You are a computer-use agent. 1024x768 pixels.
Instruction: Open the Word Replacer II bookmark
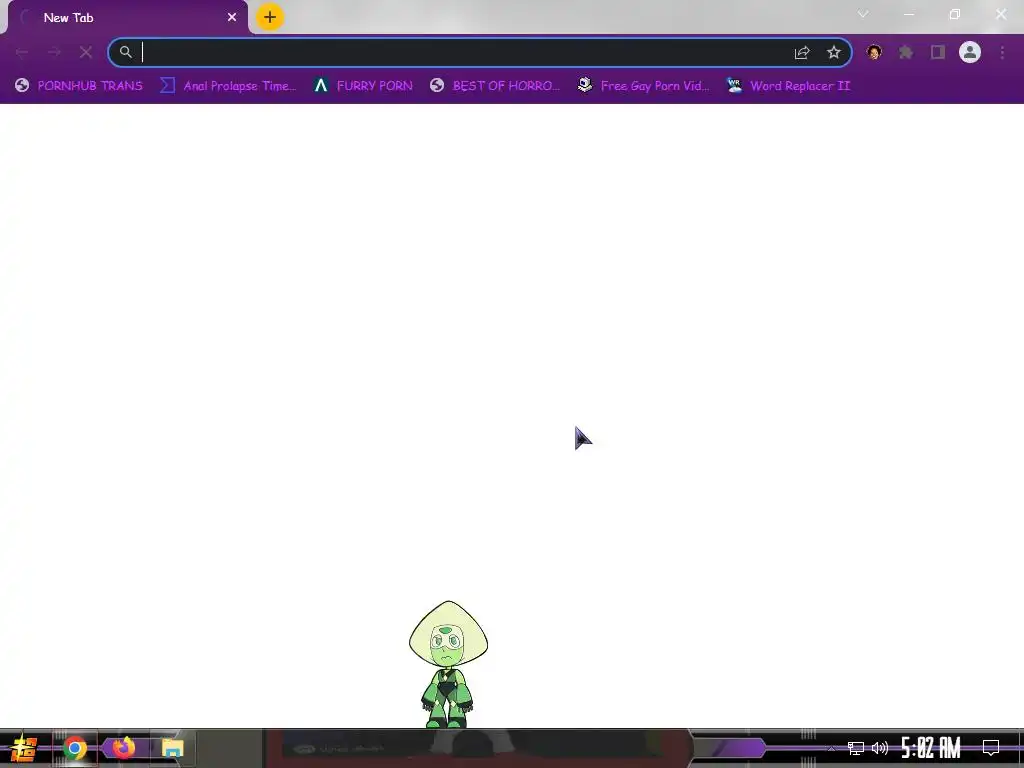point(788,86)
